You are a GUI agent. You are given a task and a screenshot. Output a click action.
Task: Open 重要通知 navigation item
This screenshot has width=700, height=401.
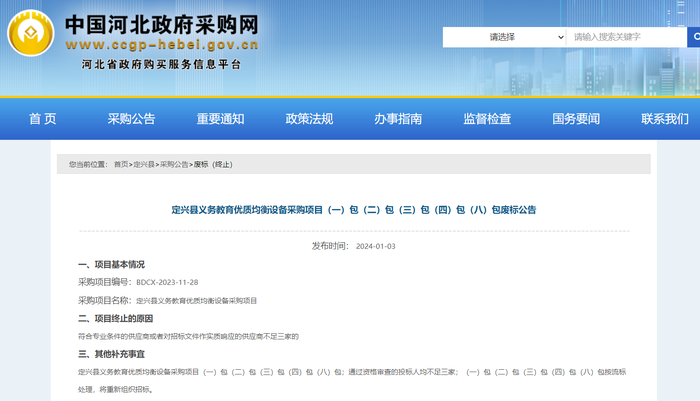point(221,119)
